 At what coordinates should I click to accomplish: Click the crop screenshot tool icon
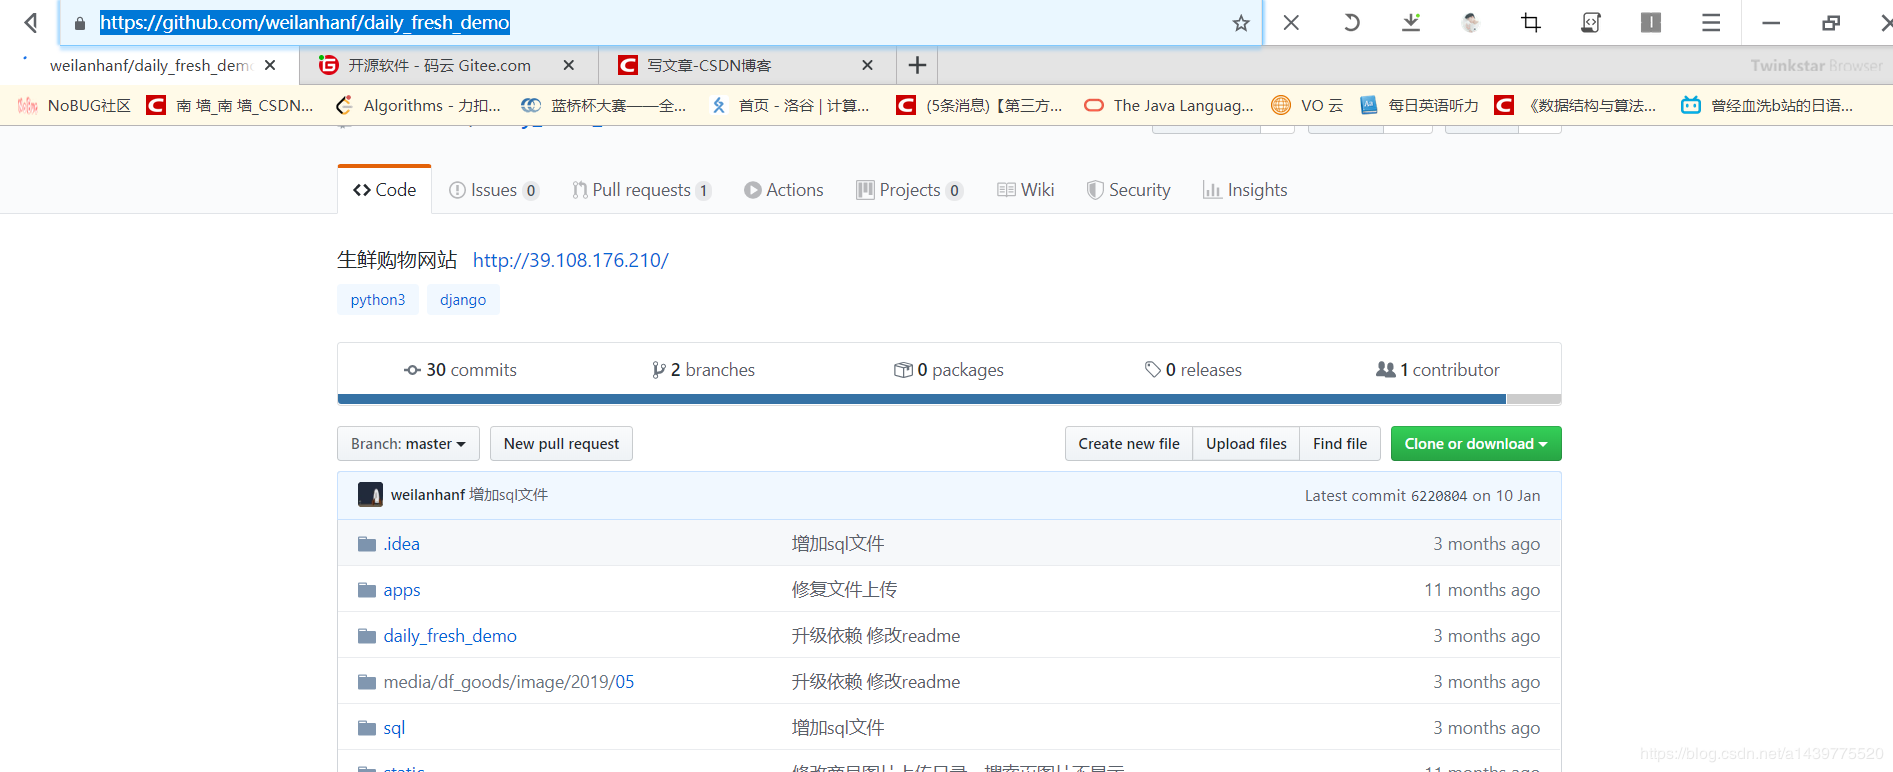coord(1531,22)
